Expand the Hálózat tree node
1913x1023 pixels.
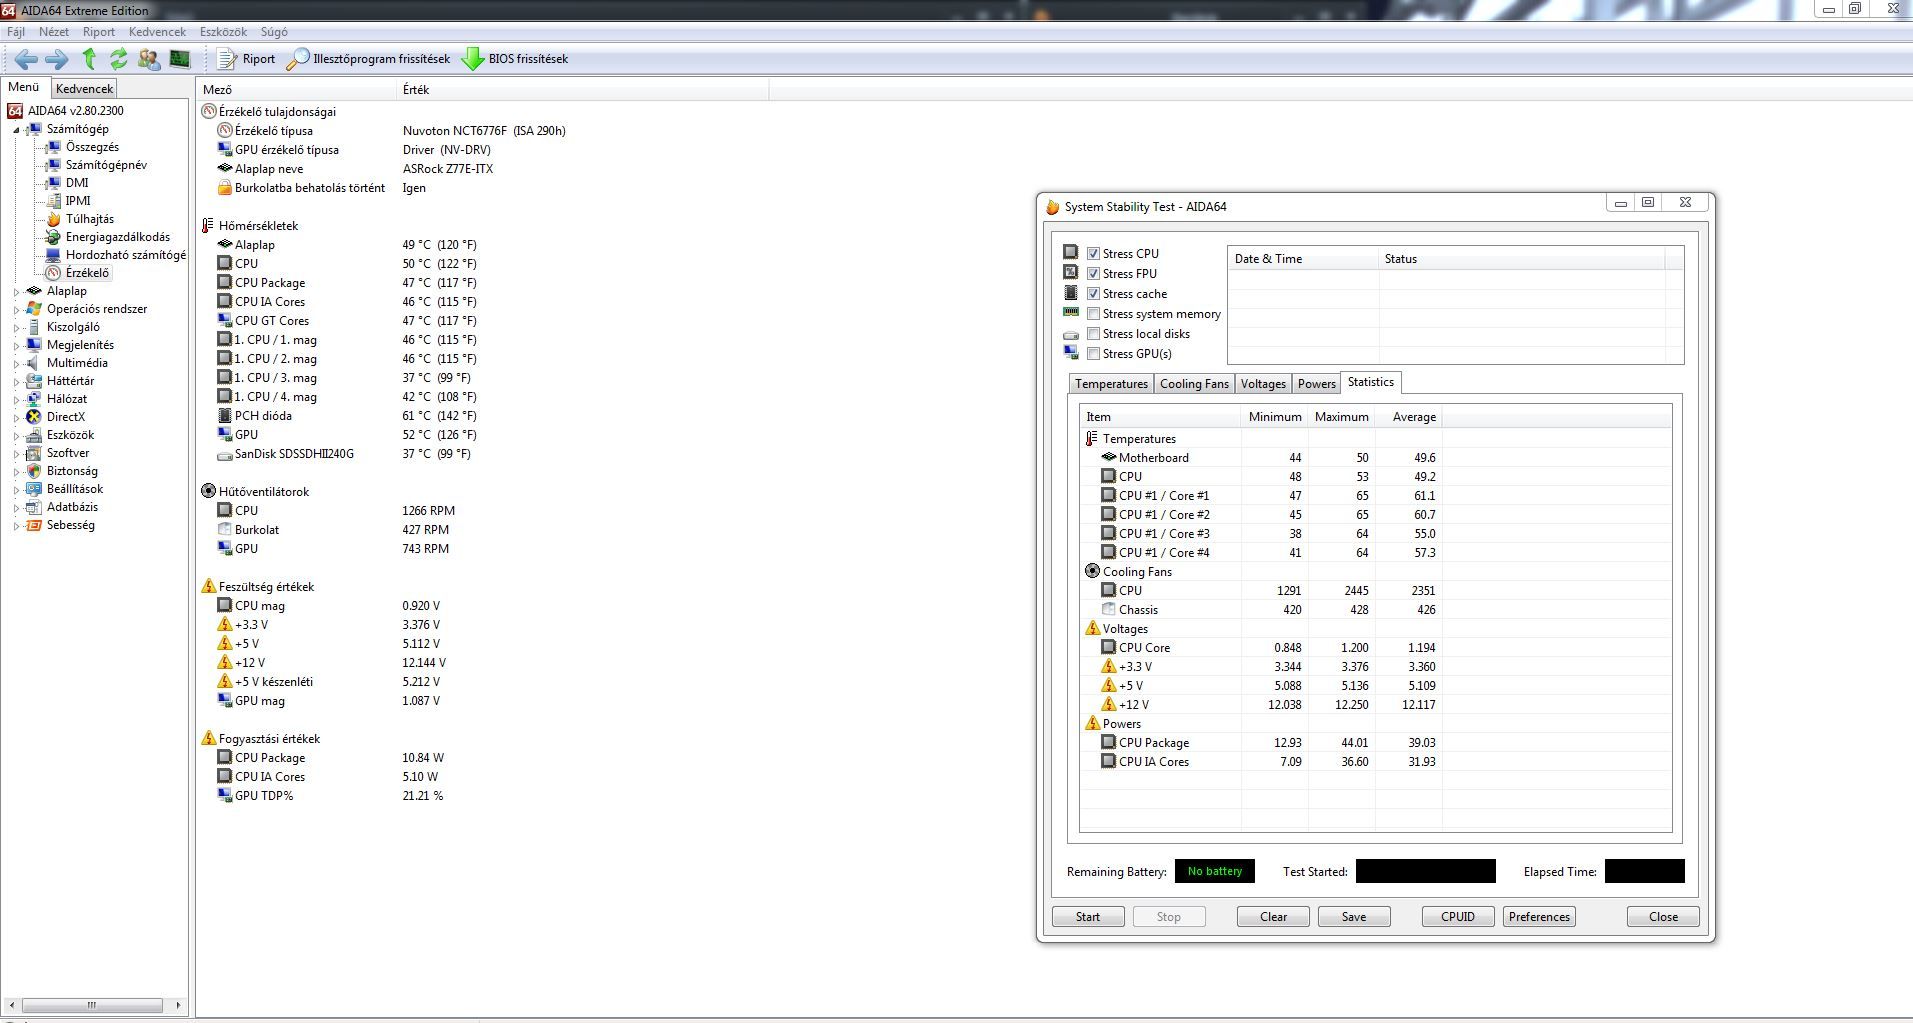point(16,400)
